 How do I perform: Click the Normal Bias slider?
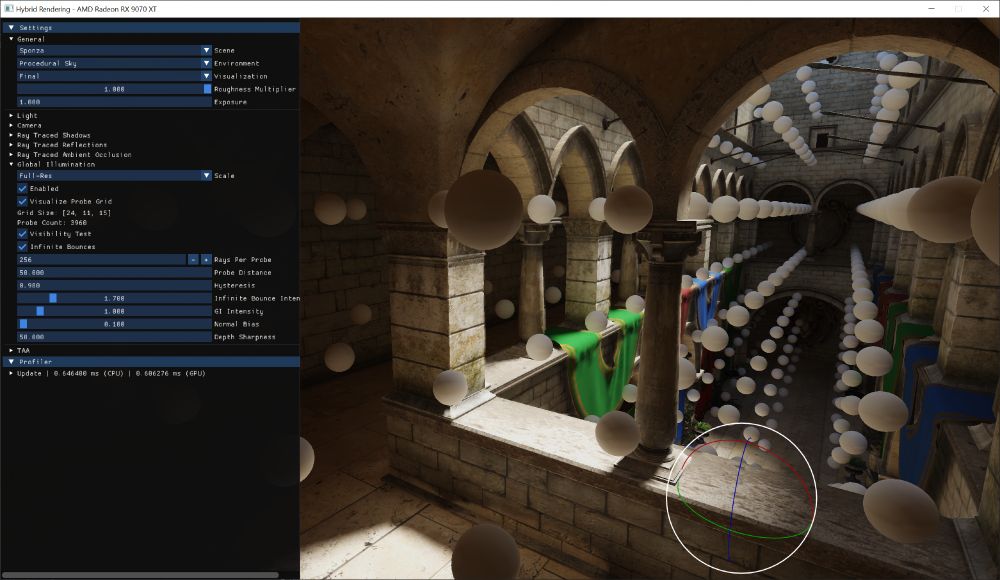tap(114, 324)
